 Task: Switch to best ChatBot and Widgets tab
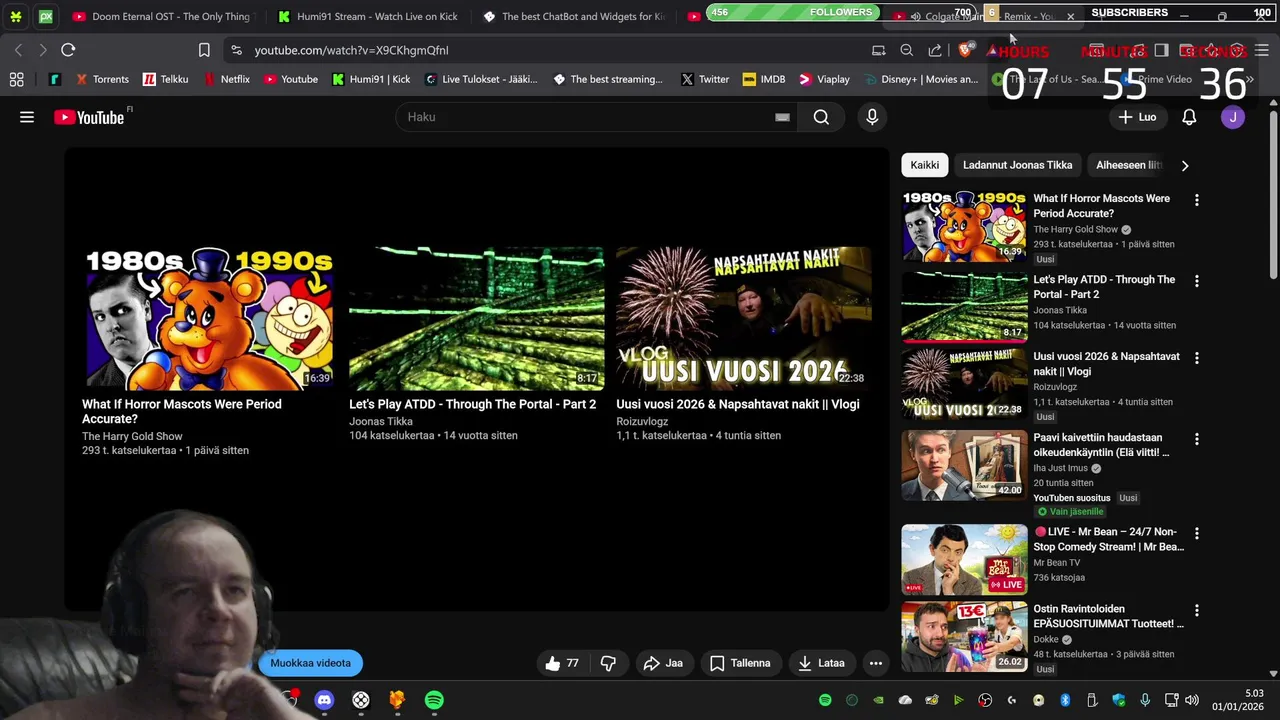[573, 16]
